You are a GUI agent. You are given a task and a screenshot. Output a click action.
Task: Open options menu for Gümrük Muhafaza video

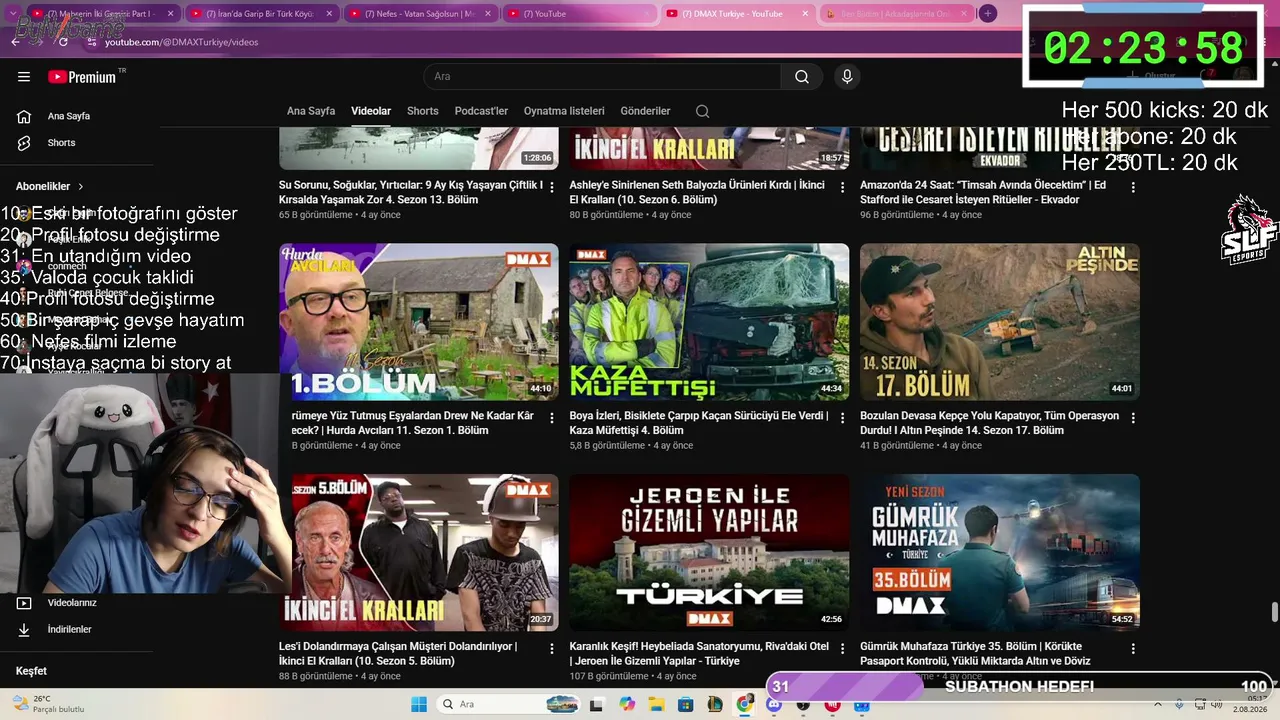1133,649
